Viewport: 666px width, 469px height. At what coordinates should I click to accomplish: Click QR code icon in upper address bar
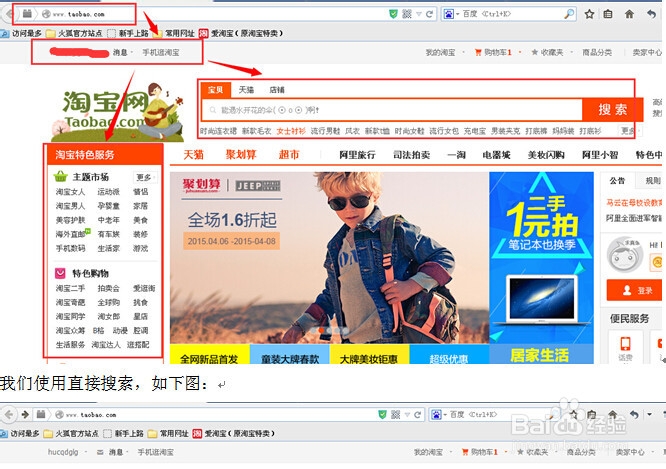click(x=407, y=14)
